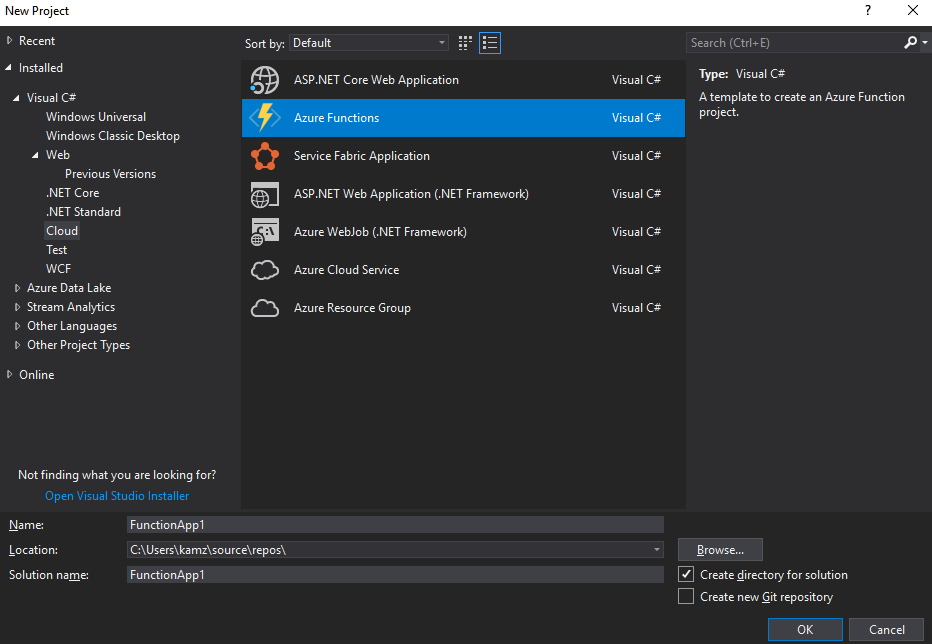This screenshot has width=932, height=644.
Task: Select Windows Universal category
Action: point(96,117)
